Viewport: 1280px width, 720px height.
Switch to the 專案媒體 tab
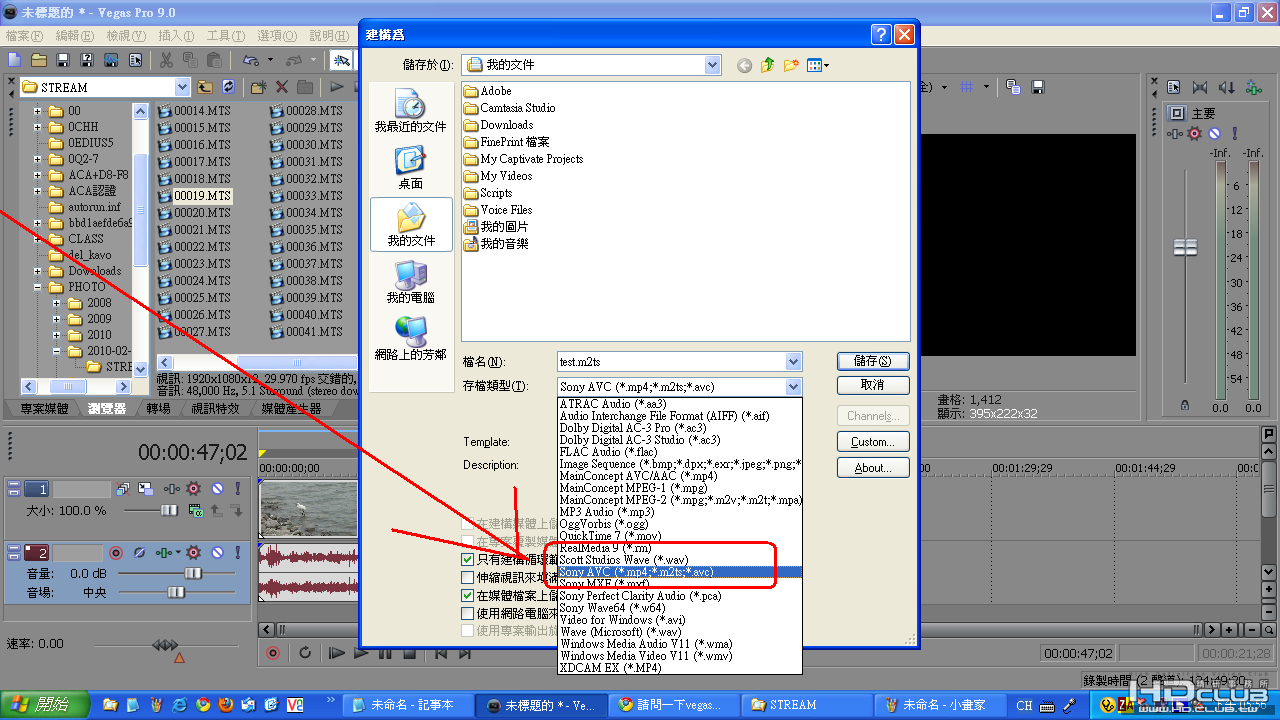pos(44,408)
